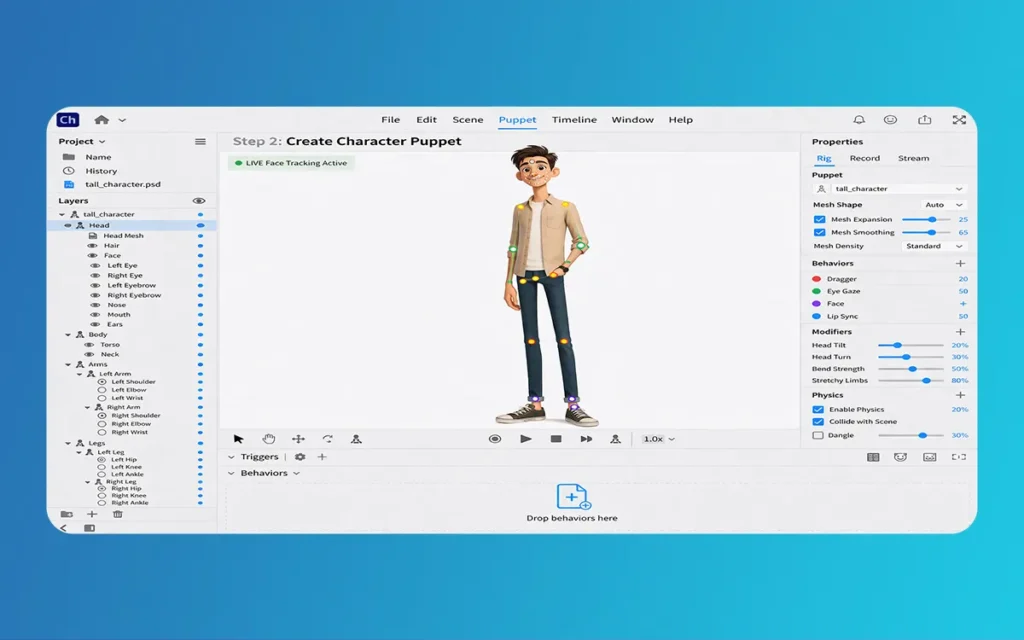Open the Project panel hamburger menu

(200, 142)
